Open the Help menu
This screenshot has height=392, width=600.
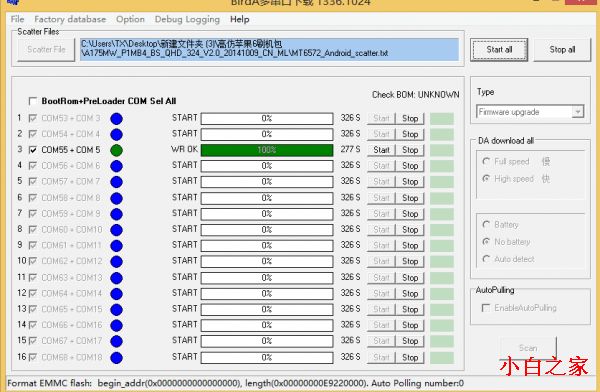(x=240, y=19)
